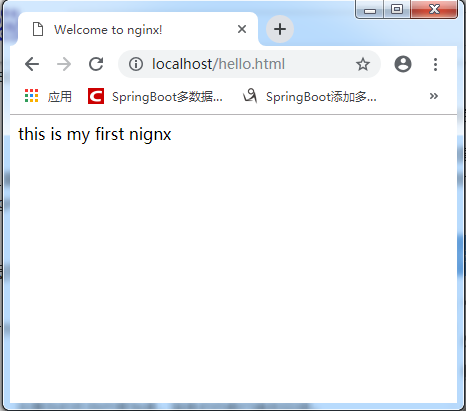Expand the hidden bookmarks chevron
The width and height of the screenshot is (466, 411).
tap(434, 96)
